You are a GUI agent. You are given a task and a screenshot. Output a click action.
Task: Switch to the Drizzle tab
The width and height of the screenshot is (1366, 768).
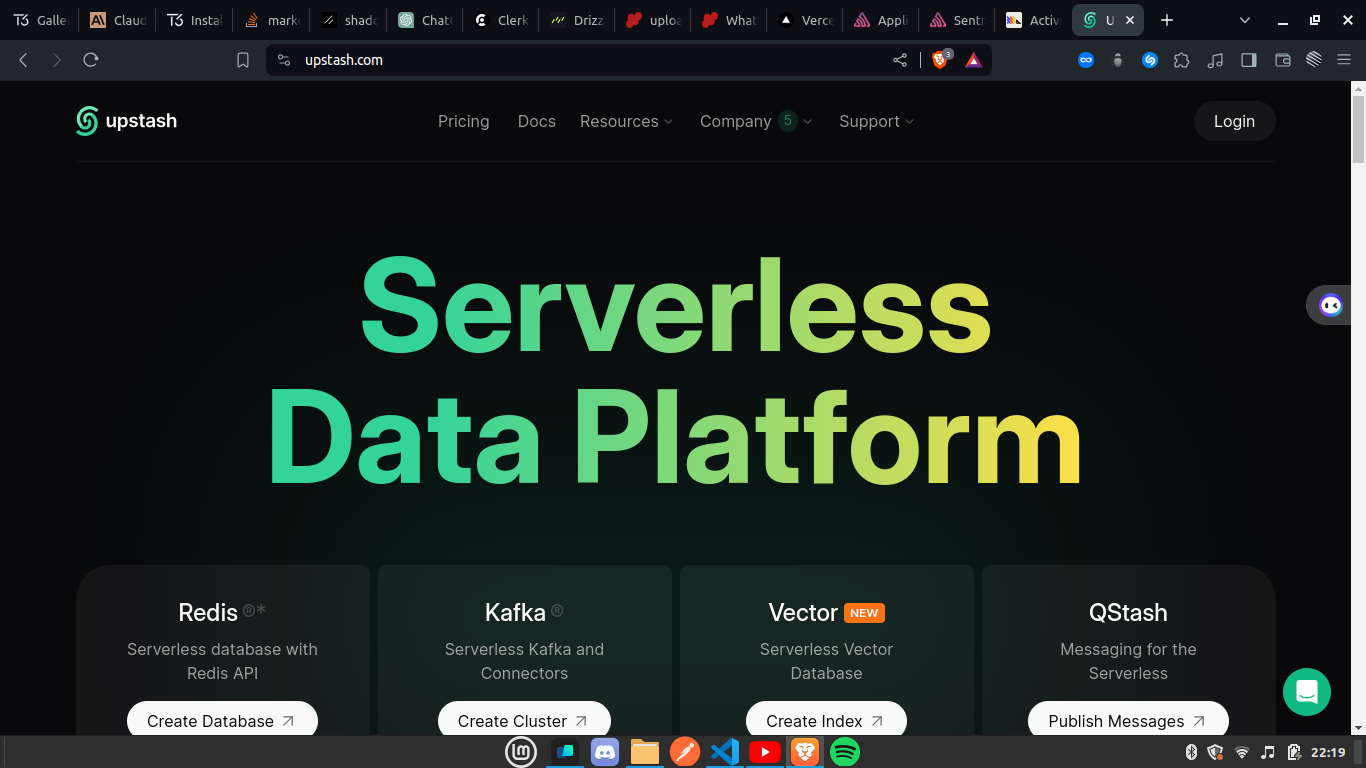[577, 20]
